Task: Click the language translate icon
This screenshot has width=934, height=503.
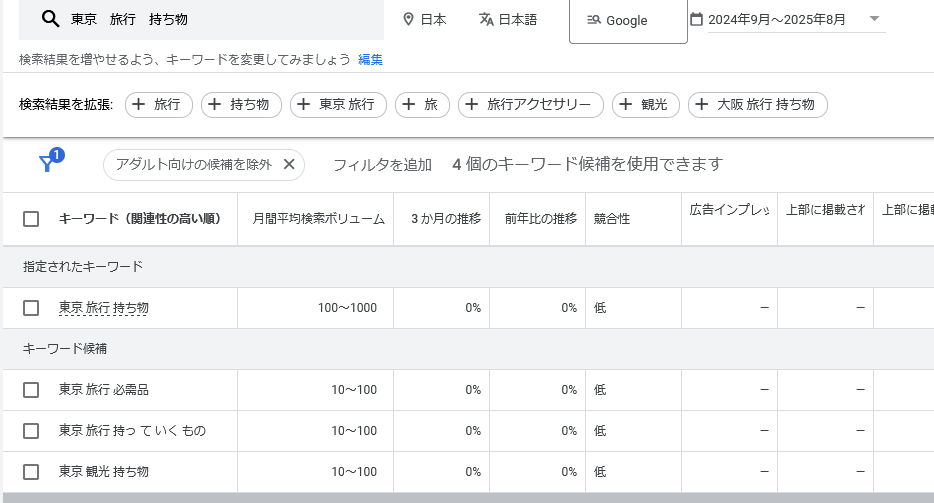Action: (x=486, y=19)
